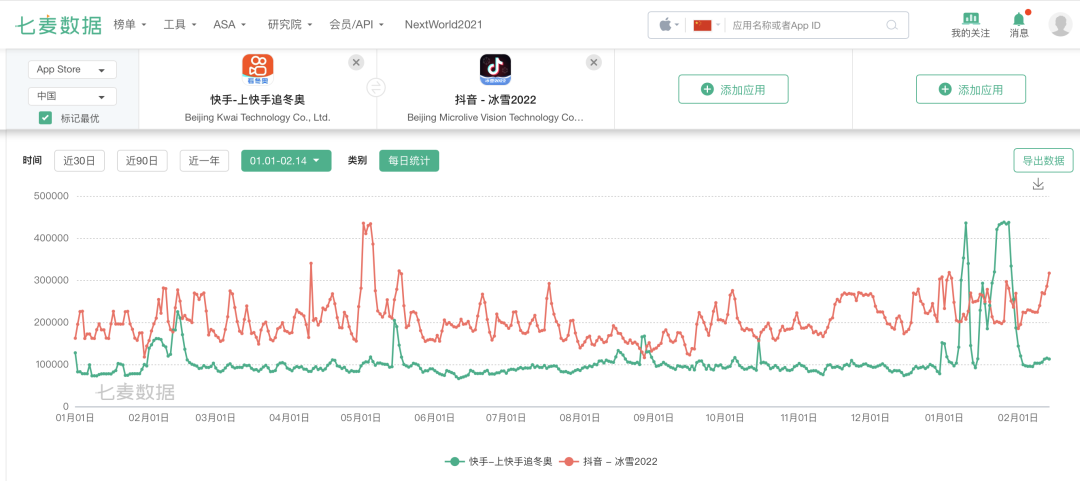
Task: Download the chart image
Action: (1039, 184)
